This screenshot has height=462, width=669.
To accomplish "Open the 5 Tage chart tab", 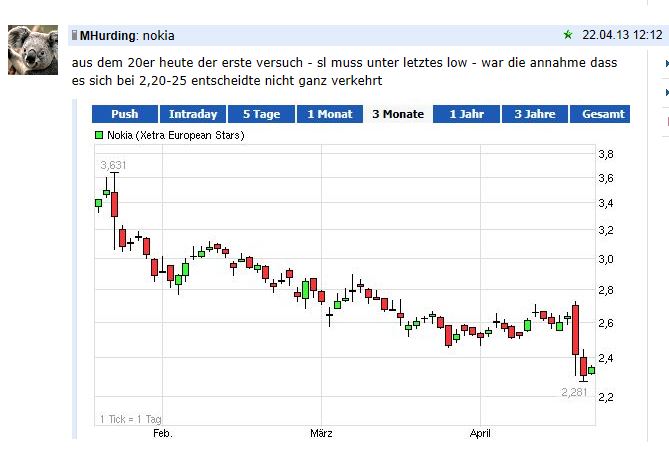I will [262, 114].
